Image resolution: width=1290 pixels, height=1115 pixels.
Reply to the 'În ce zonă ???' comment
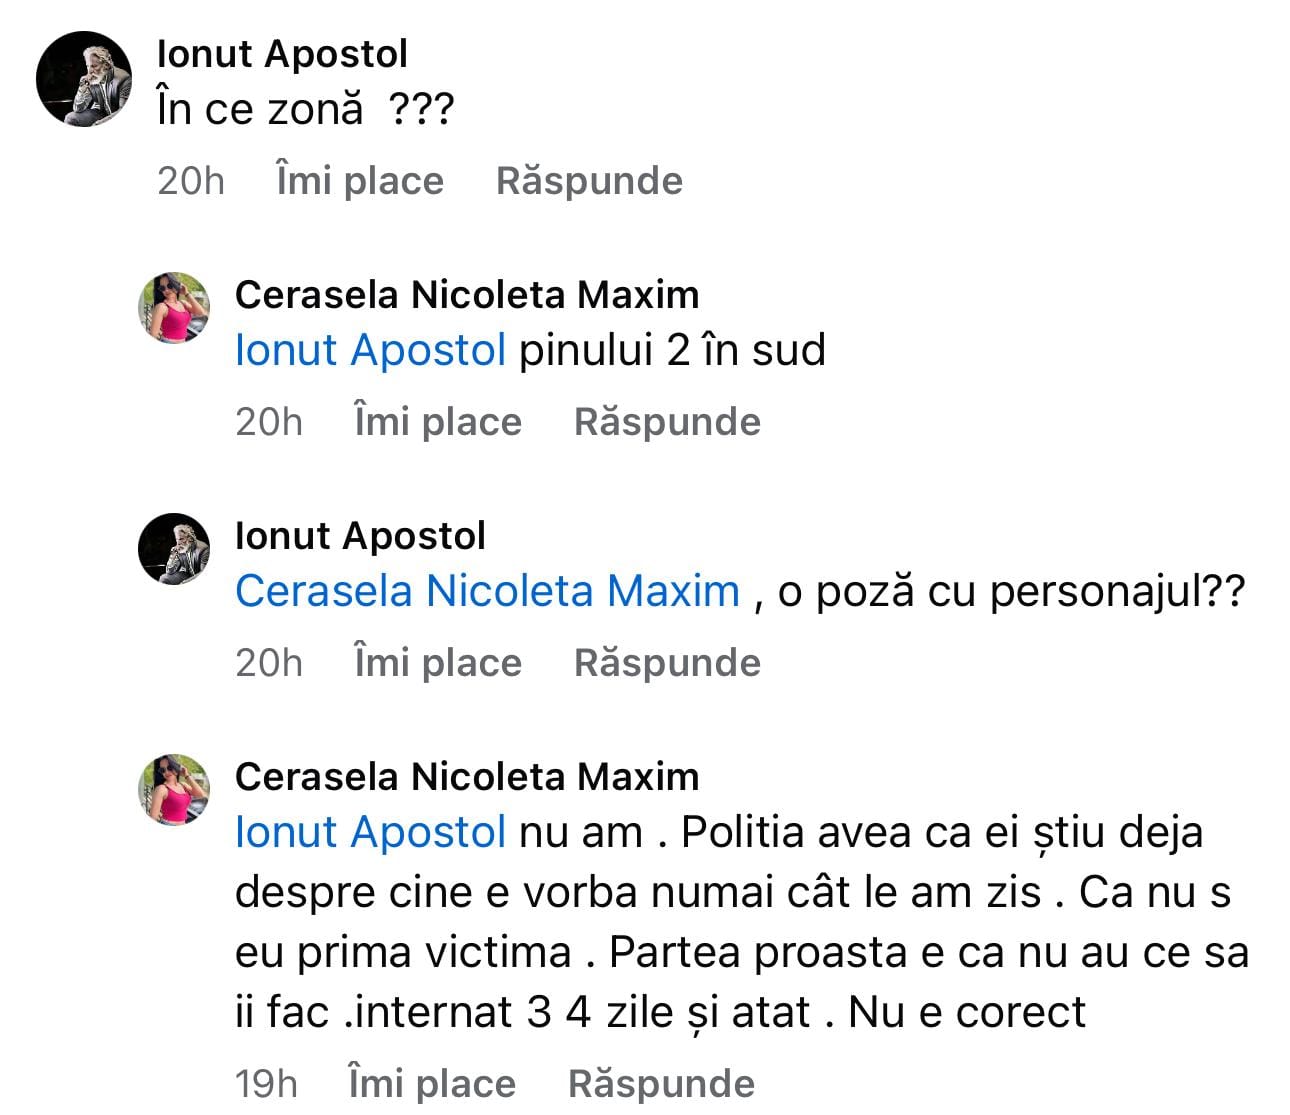pos(589,181)
